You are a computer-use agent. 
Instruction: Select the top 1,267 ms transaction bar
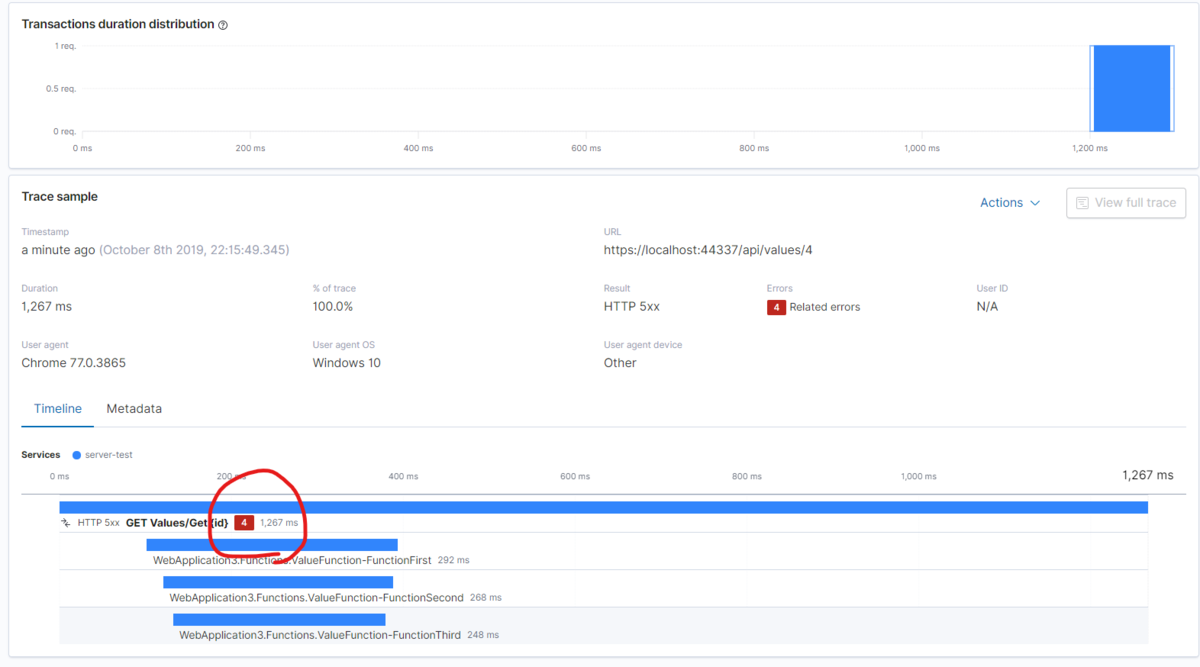tap(604, 507)
